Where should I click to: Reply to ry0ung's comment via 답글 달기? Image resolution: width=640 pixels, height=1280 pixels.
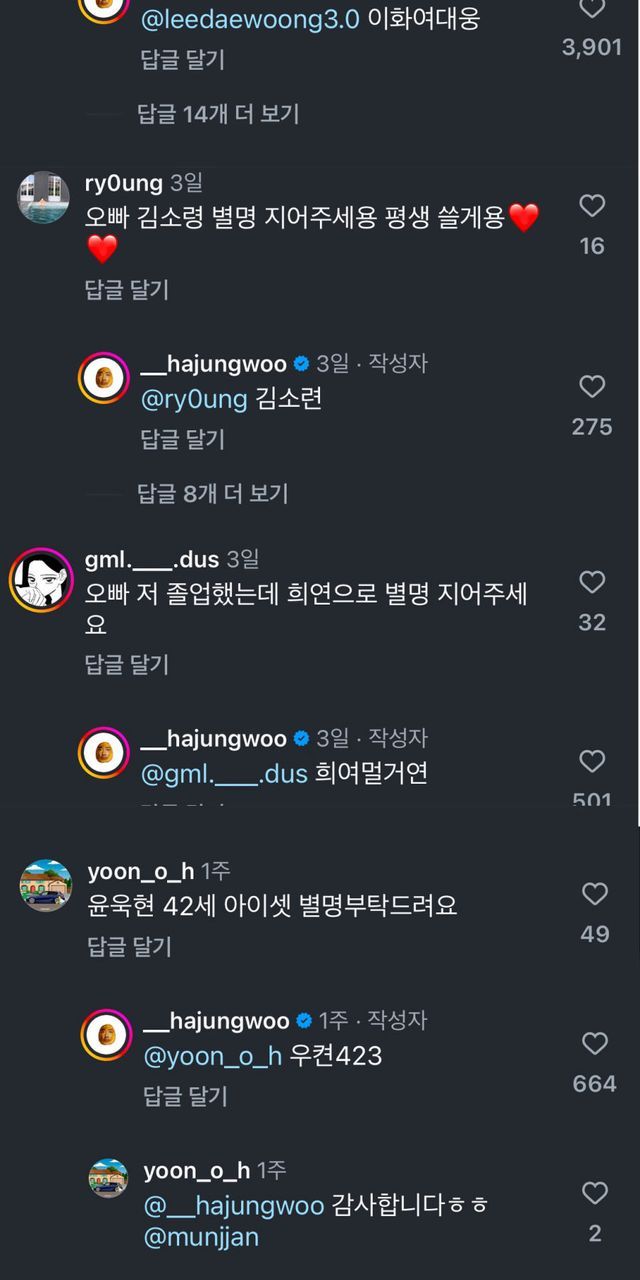pos(127,290)
